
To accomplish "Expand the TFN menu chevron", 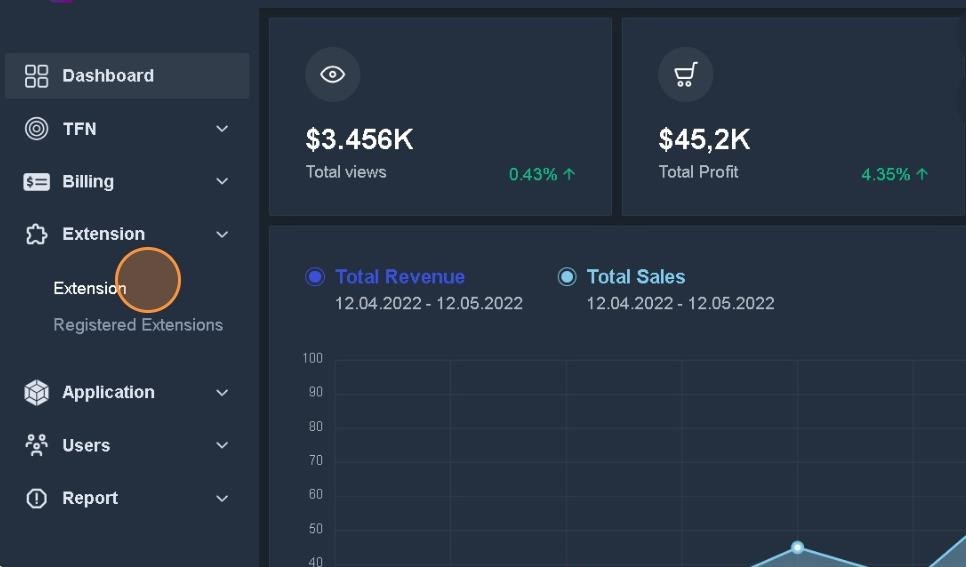I will pyautogui.click(x=222, y=129).
